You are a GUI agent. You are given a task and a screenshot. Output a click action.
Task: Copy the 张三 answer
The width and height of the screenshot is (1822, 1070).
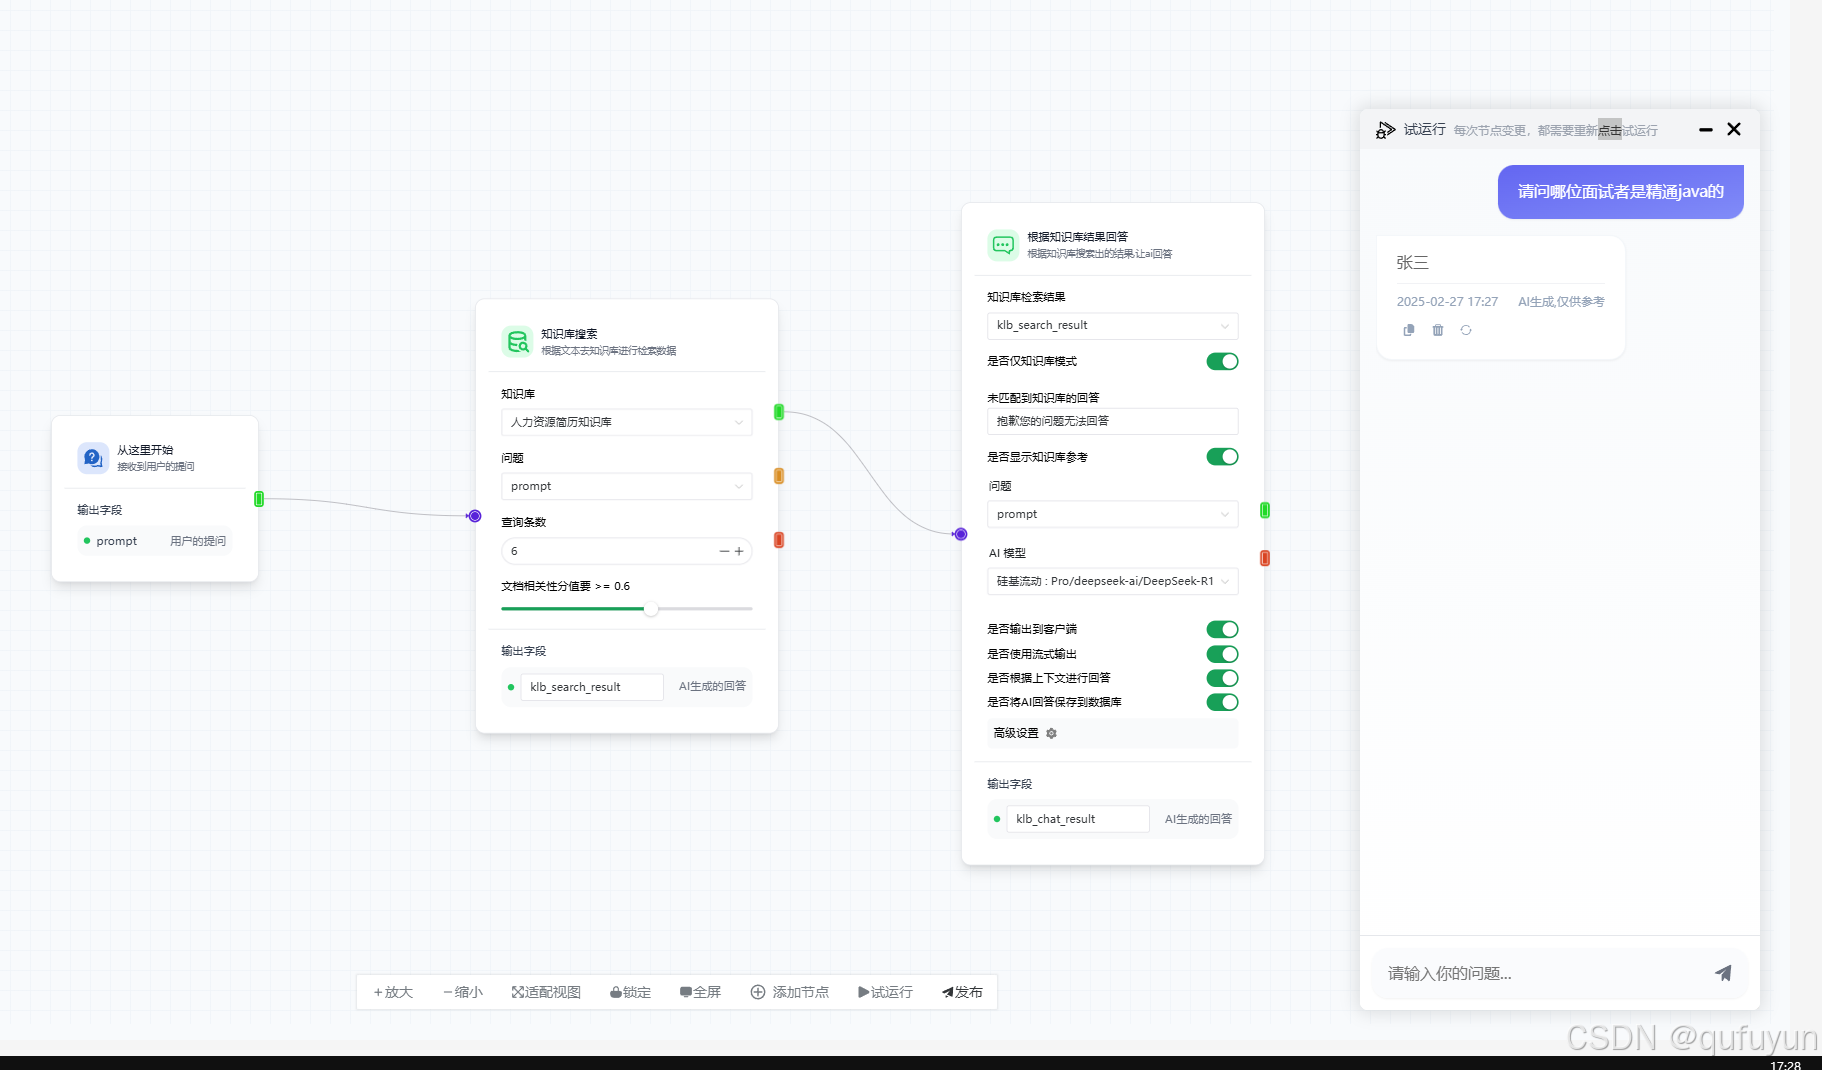click(x=1409, y=330)
